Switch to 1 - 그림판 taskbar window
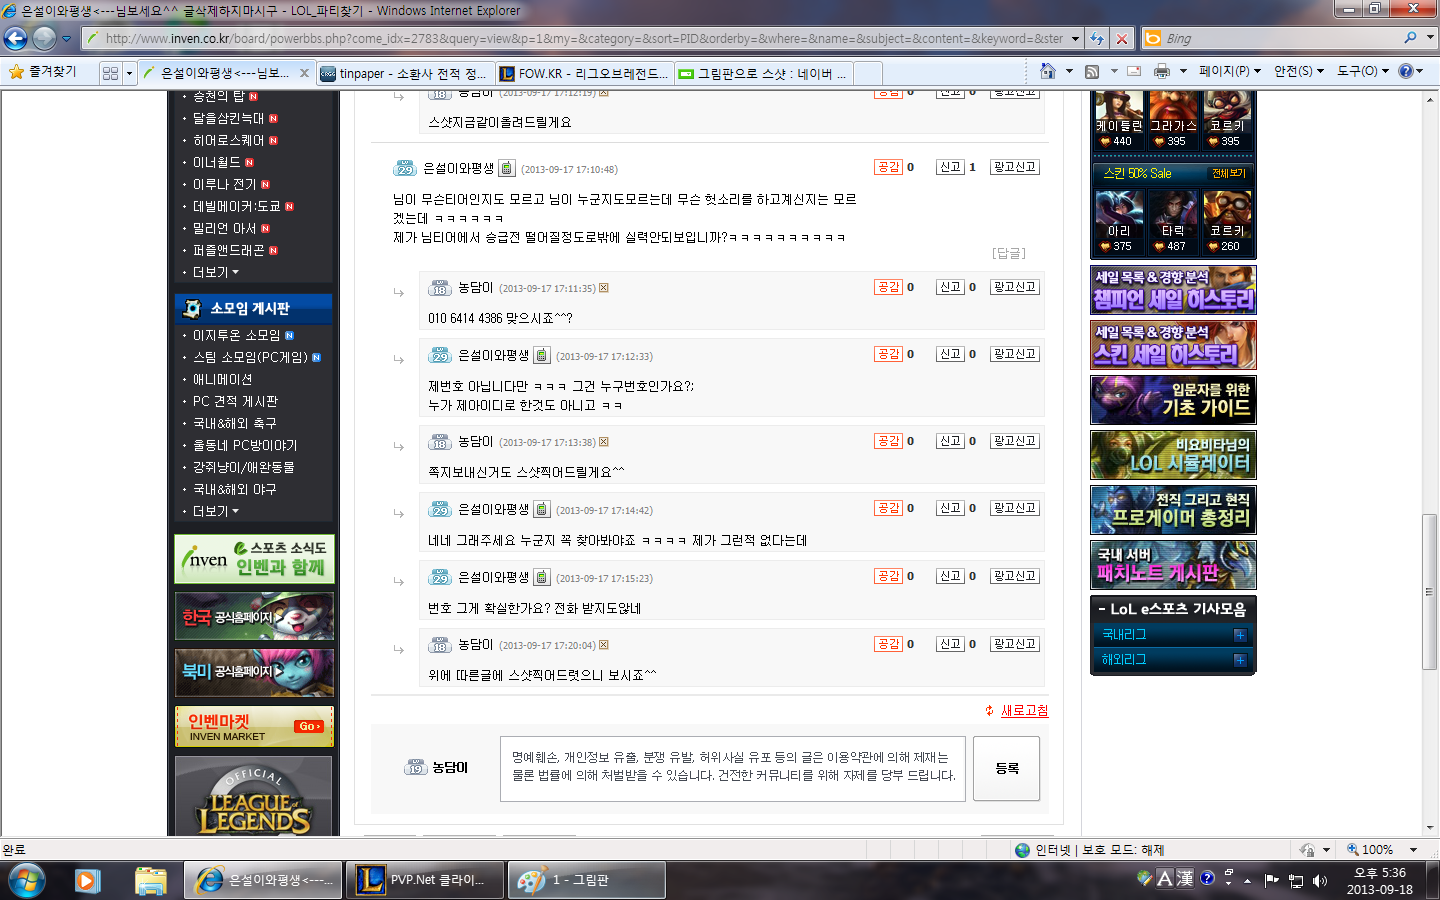 (586, 880)
